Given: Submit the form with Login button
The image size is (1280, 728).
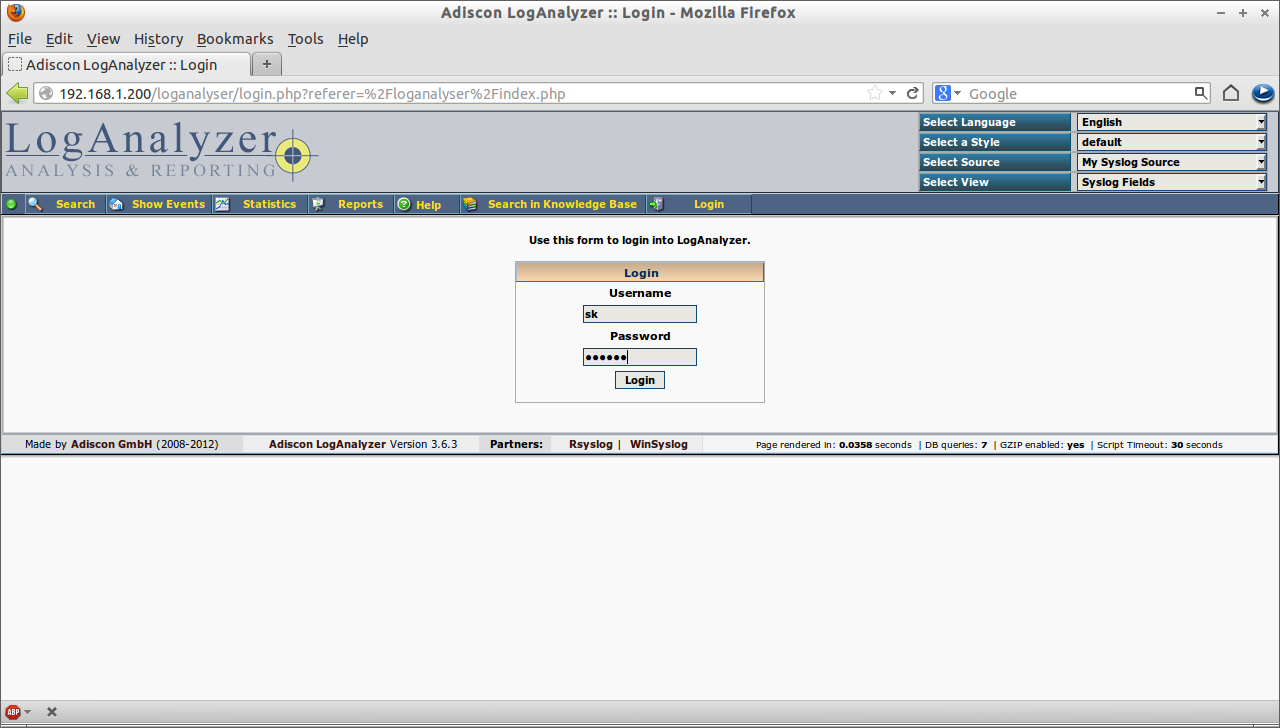Looking at the screenshot, I should point(640,380).
